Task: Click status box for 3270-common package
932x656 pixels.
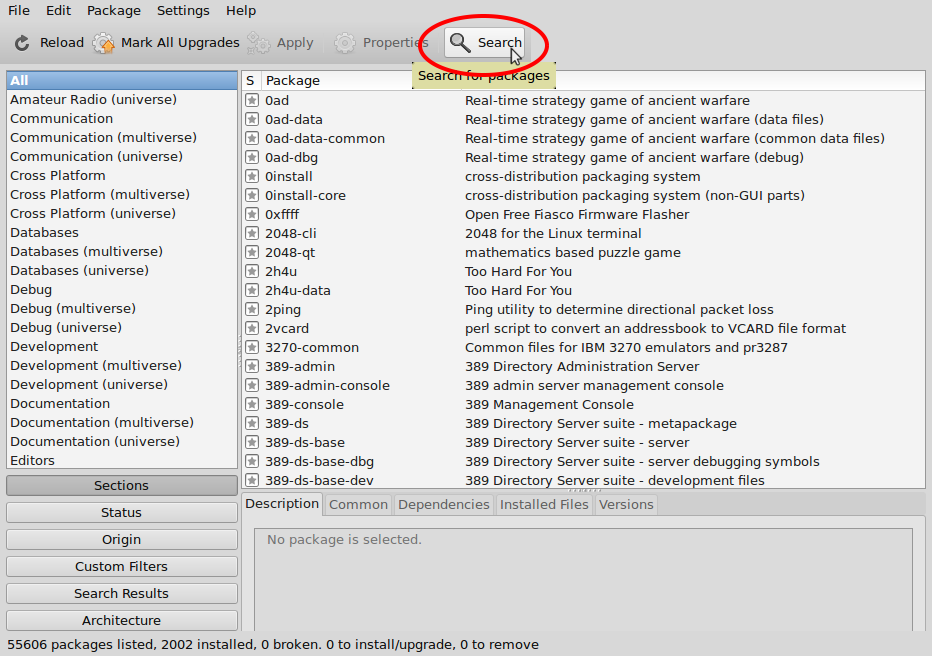Action: click(x=252, y=348)
